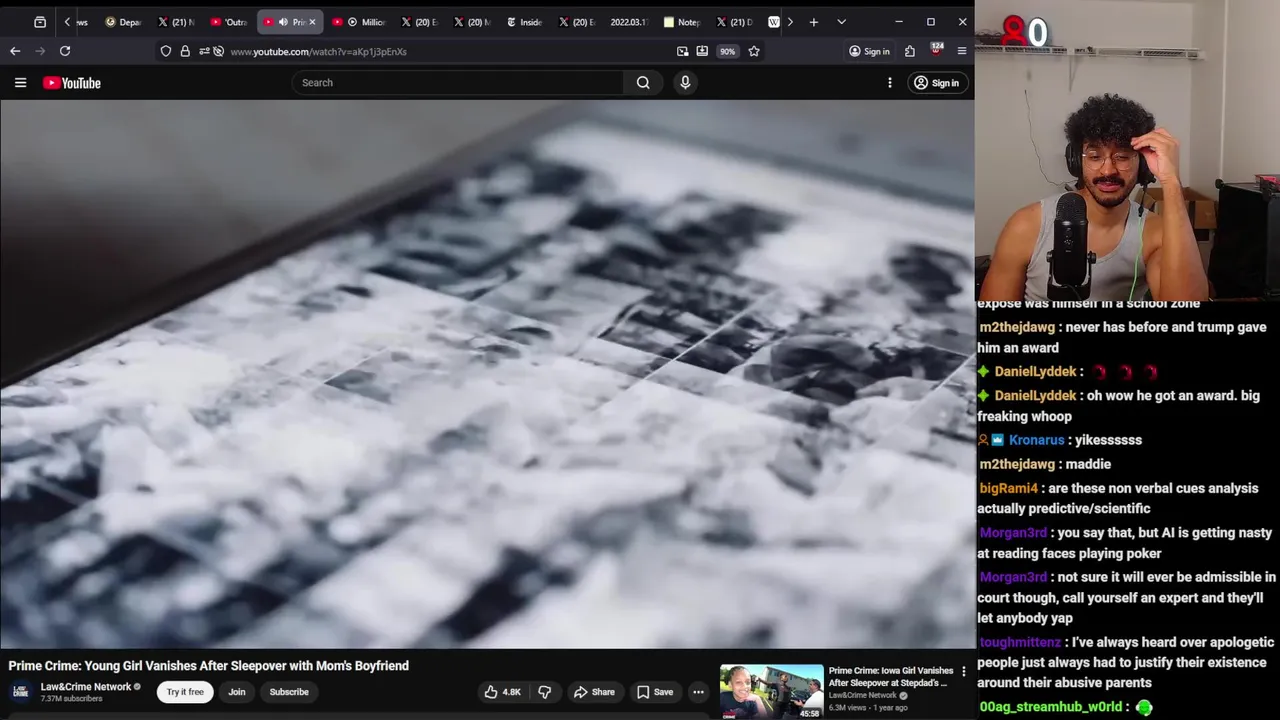Image resolution: width=1280 pixels, height=720 pixels.
Task: Open Firefox sidebar view icon in tab bar
Action: [x=40, y=22]
